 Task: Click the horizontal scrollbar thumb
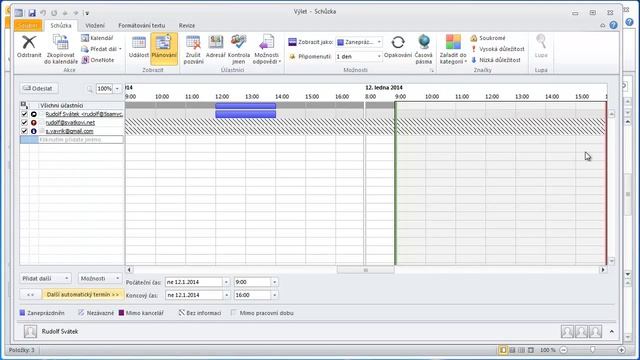point(365,270)
